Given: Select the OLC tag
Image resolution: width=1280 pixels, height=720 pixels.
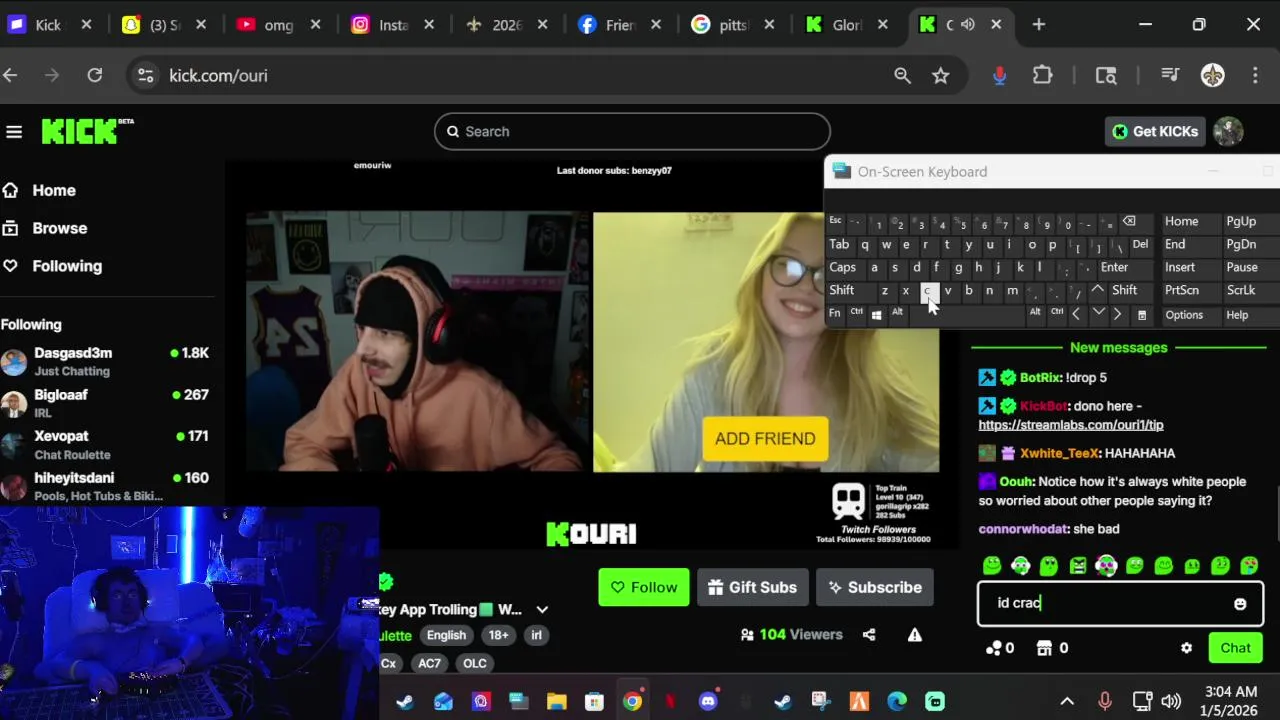Looking at the screenshot, I should [x=475, y=663].
